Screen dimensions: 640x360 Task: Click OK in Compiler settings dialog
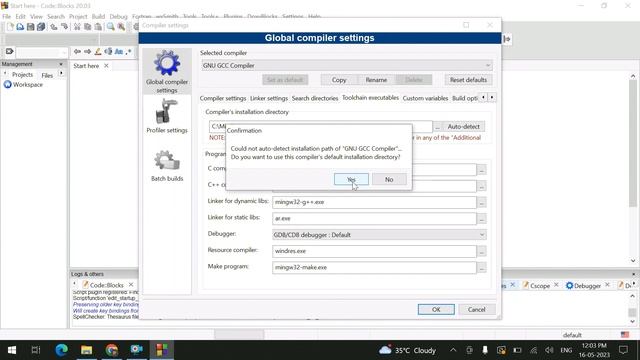point(436,309)
